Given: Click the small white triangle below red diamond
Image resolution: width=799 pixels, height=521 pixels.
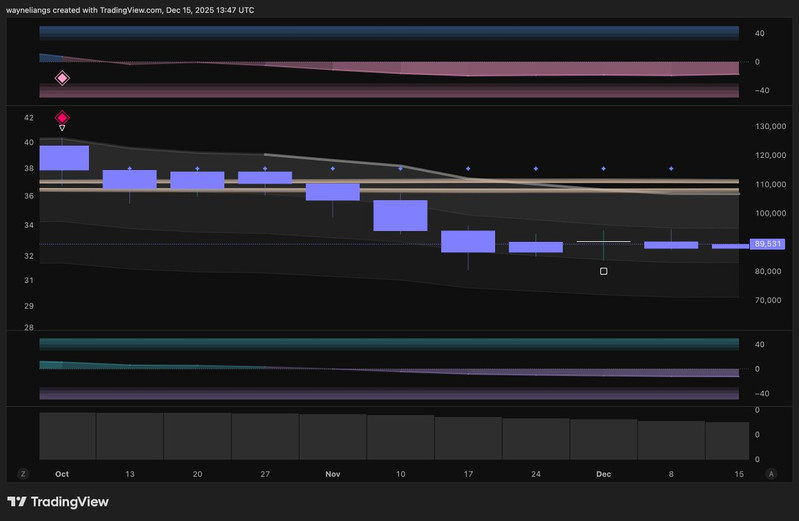Looking at the screenshot, I should 62,128.
